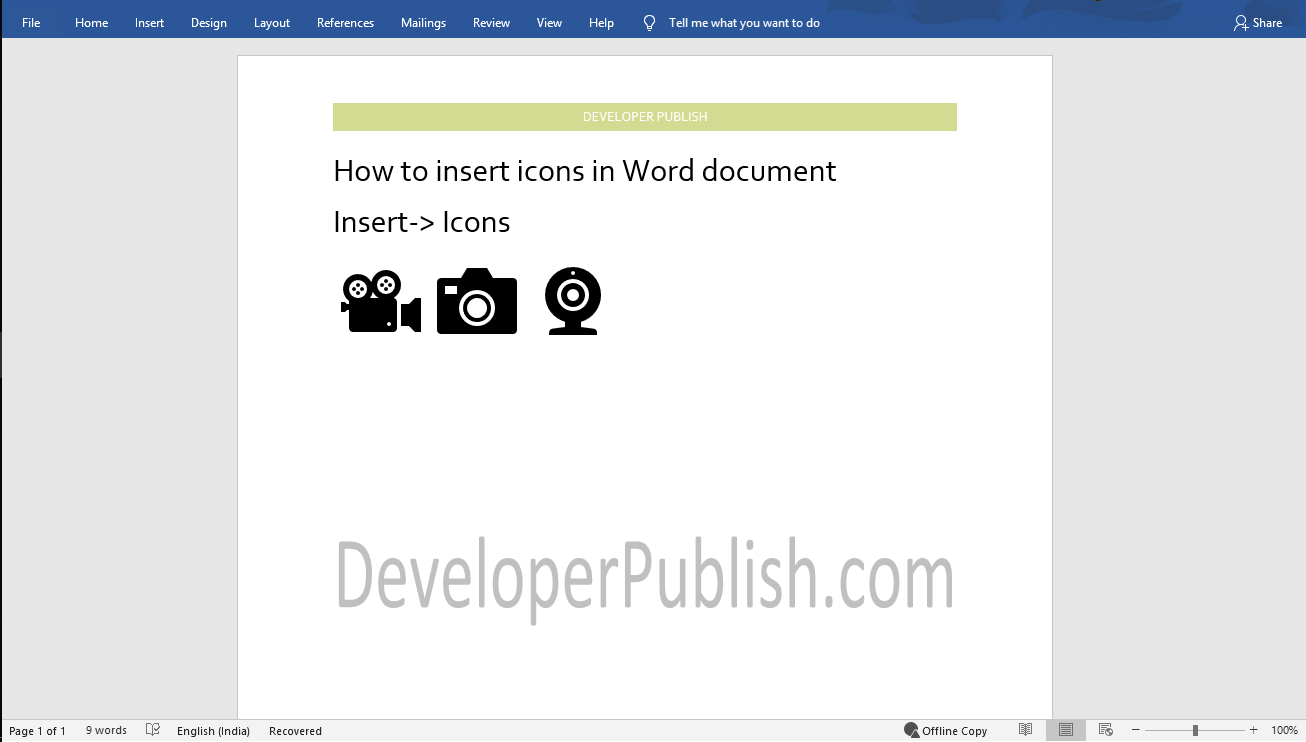The height and width of the screenshot is (742, 1306).
Task: Switch to Read Mode view
Action: click(1025, 730)
